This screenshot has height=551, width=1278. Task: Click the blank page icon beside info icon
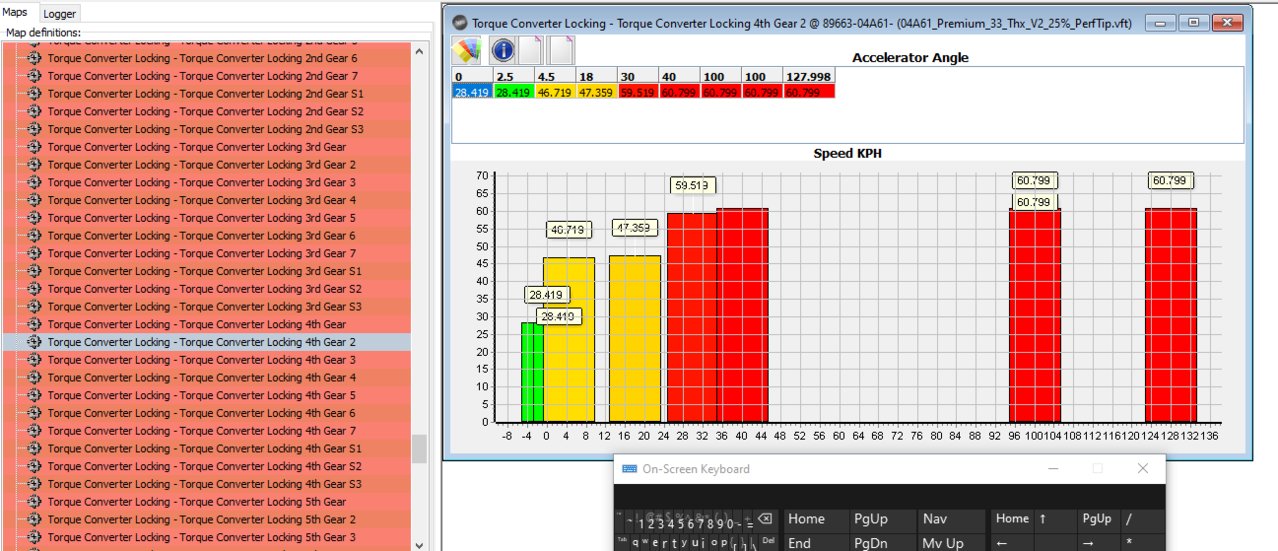pyautogui.click(x=530, y=49)
